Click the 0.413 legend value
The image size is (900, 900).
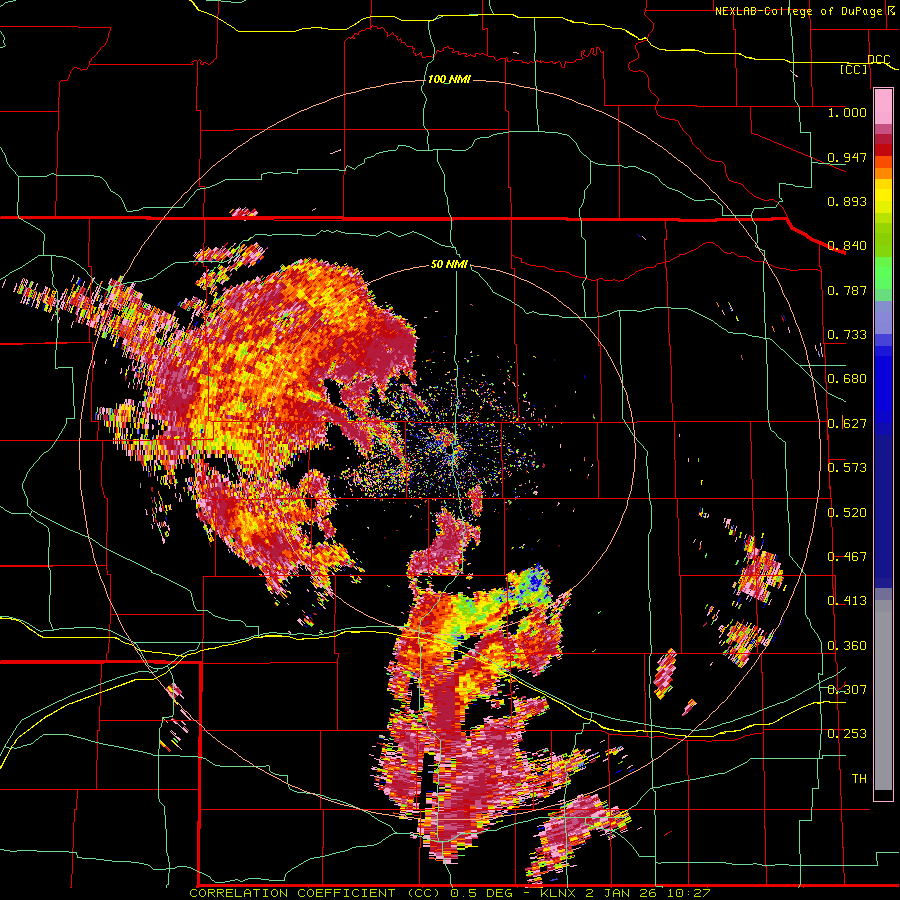click(x=847, y=601)
